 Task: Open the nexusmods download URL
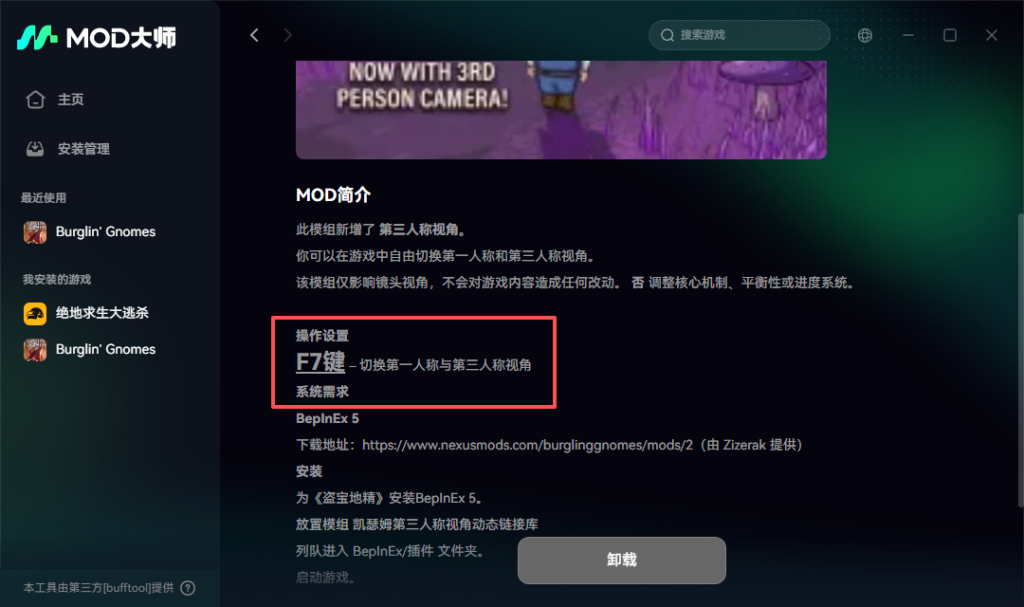527,445
